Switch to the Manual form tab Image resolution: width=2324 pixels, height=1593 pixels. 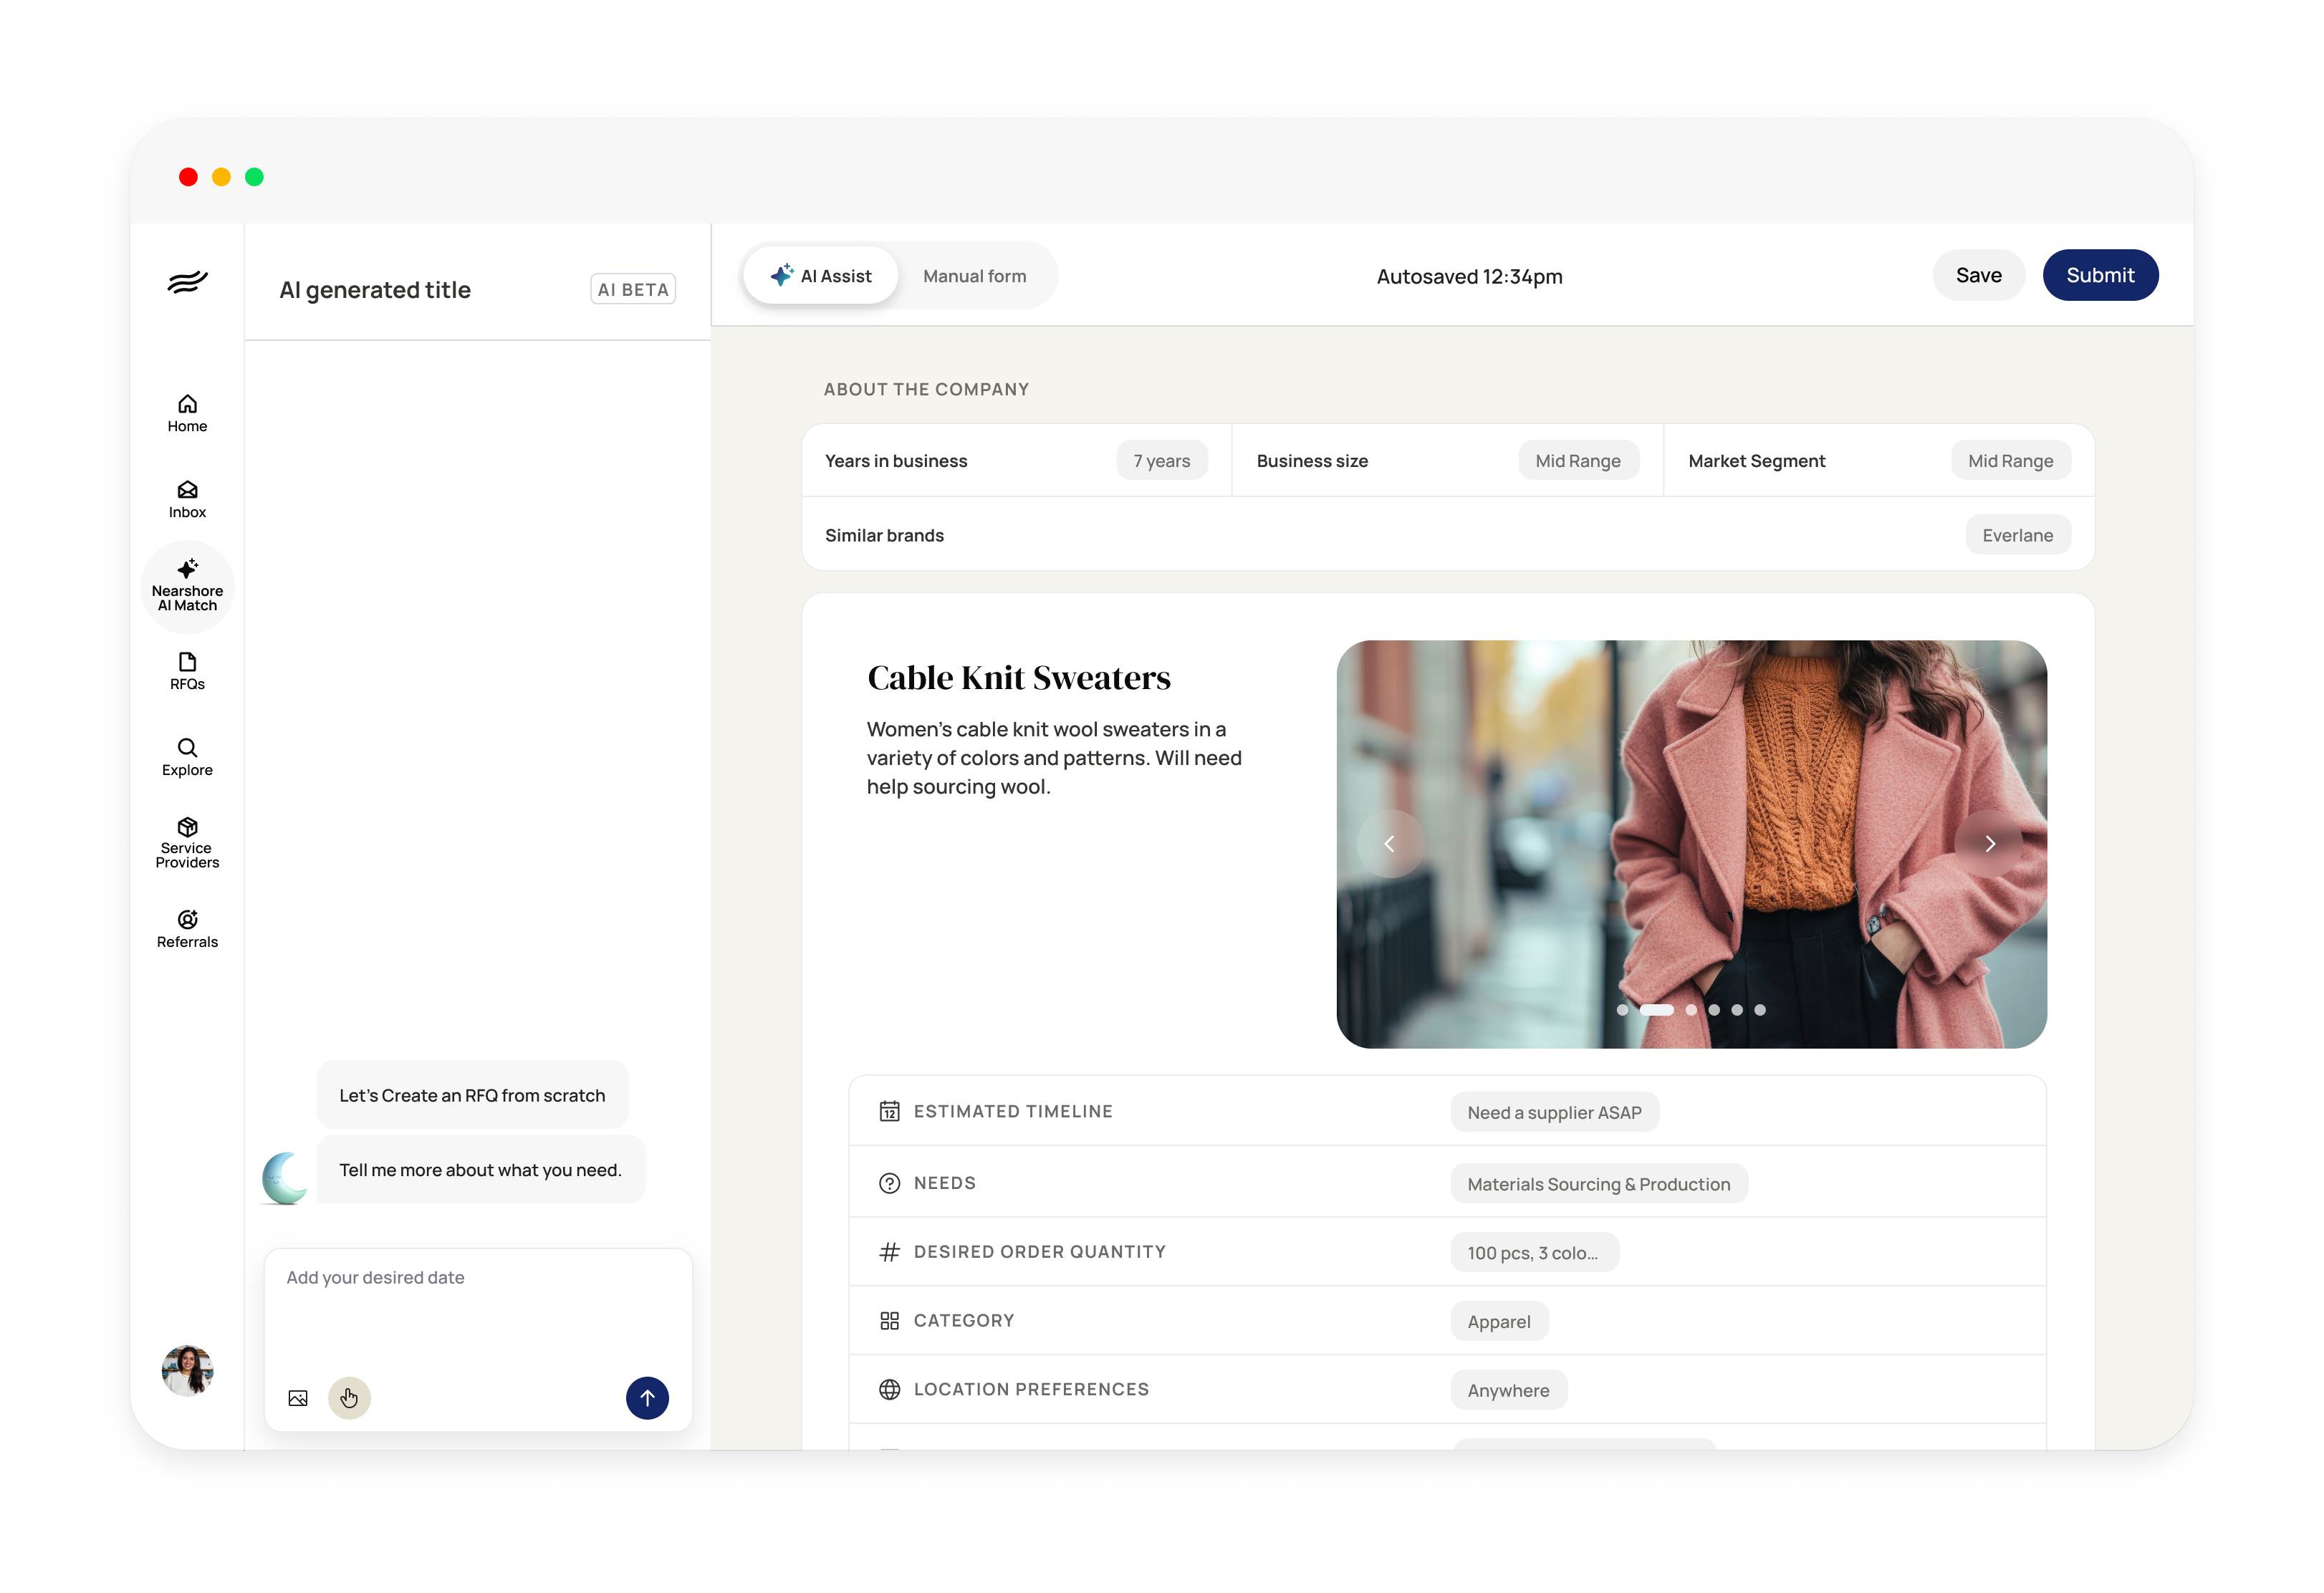coord(974,276)
